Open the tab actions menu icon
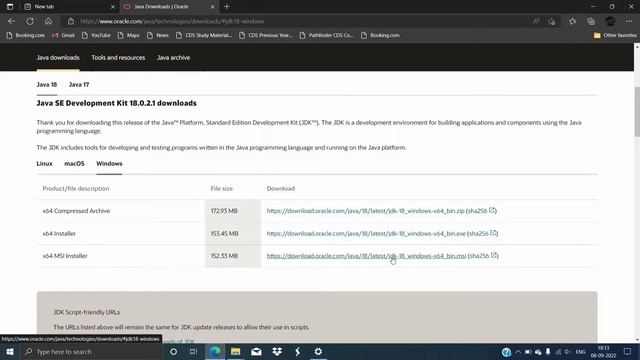The width and height of the screenshot is (640, 360). click(x=10, y=7)
